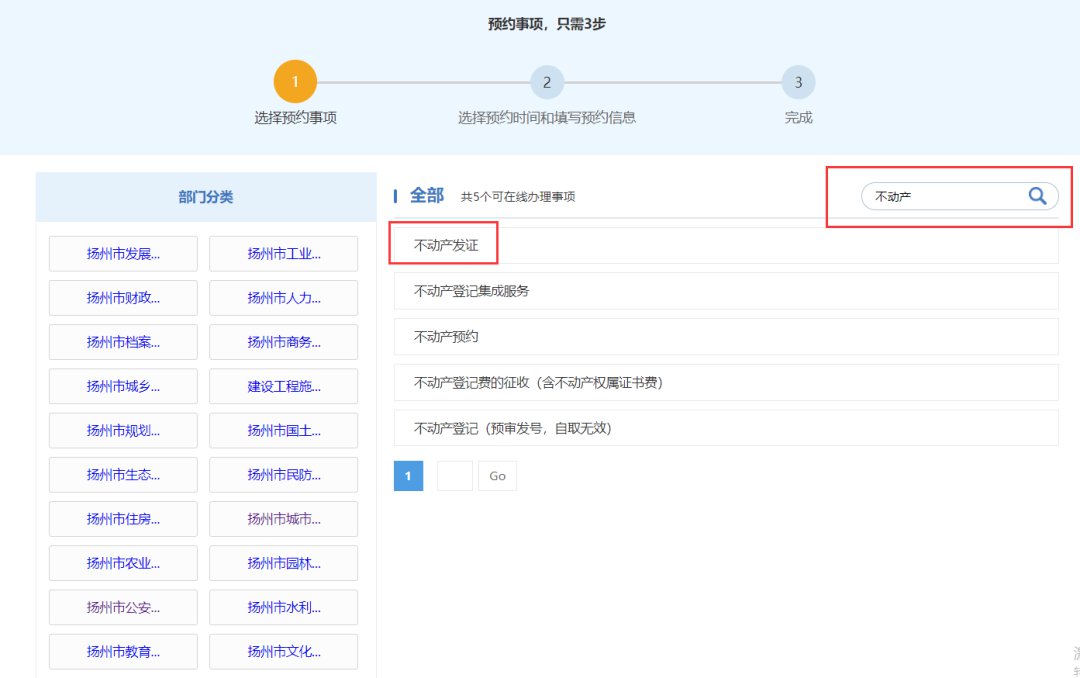This screenshot has width=1080, height=678.
Task: Choose the 扬州市国土... department
Action: [x=283, y=431]
